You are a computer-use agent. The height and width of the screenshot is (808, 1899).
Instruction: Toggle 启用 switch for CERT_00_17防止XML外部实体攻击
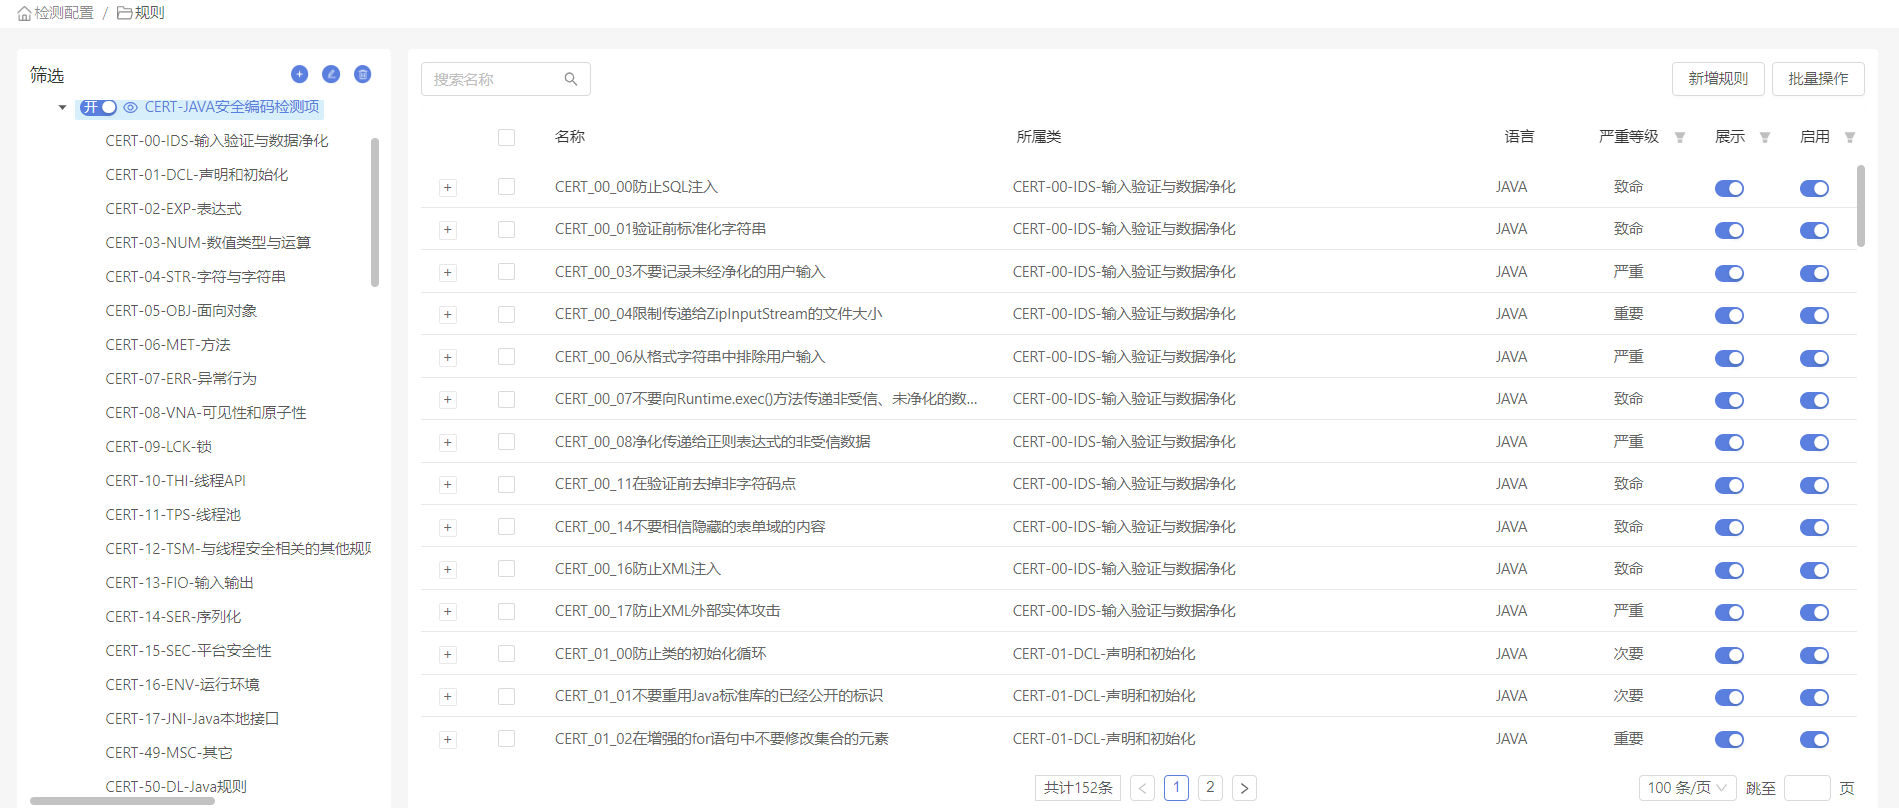coord(1814,612)
